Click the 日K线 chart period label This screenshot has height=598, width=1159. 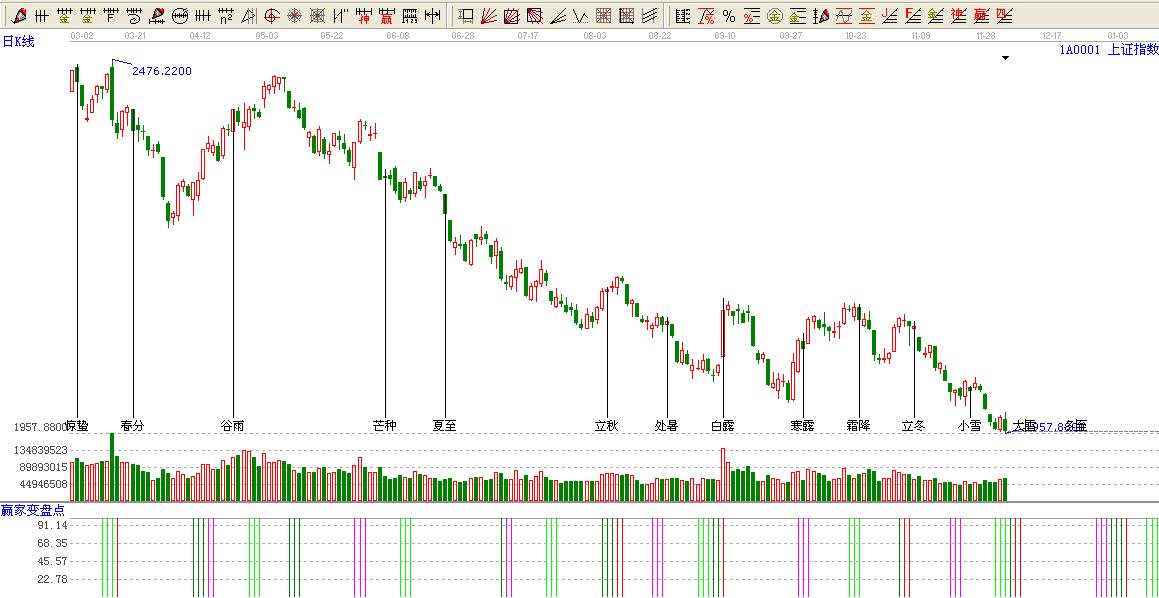click(x=19, y=41)
